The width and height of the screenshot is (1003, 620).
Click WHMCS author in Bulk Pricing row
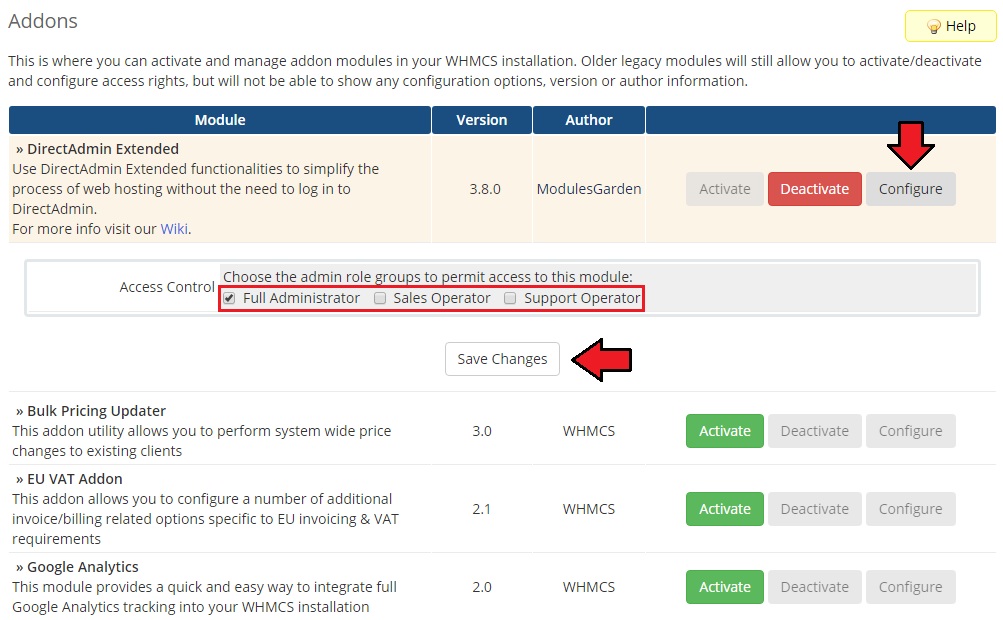coord(588,431)
